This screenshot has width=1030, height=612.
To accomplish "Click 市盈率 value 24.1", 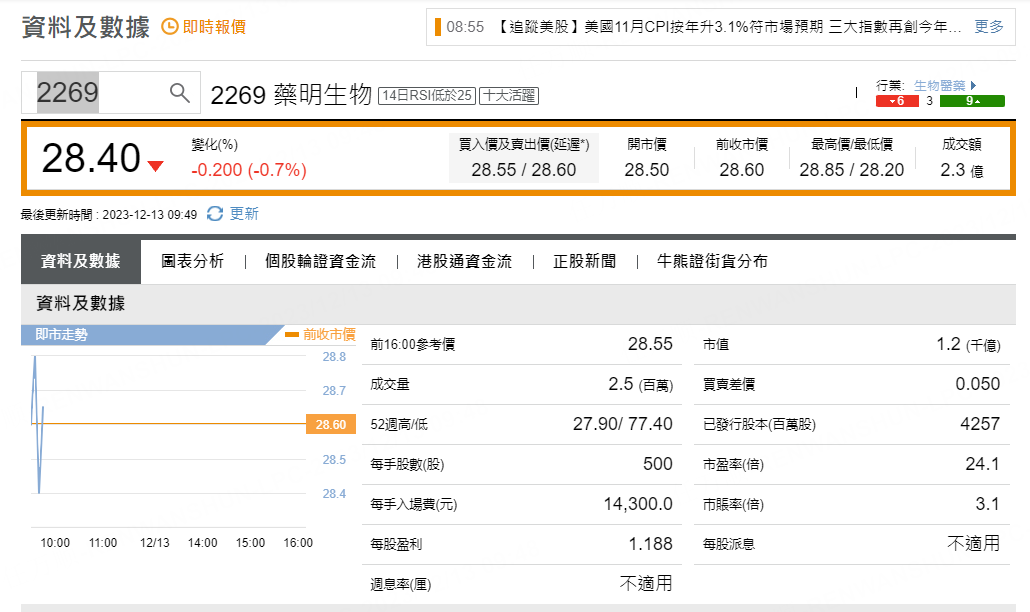I will 982,464.
